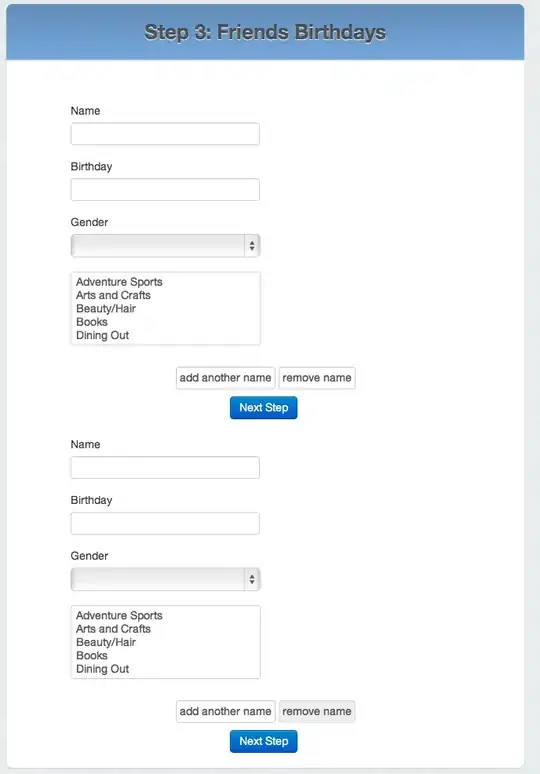Pick Books in the first interests list
Viewport: 540px width, 774px height.
pos(92,322)
